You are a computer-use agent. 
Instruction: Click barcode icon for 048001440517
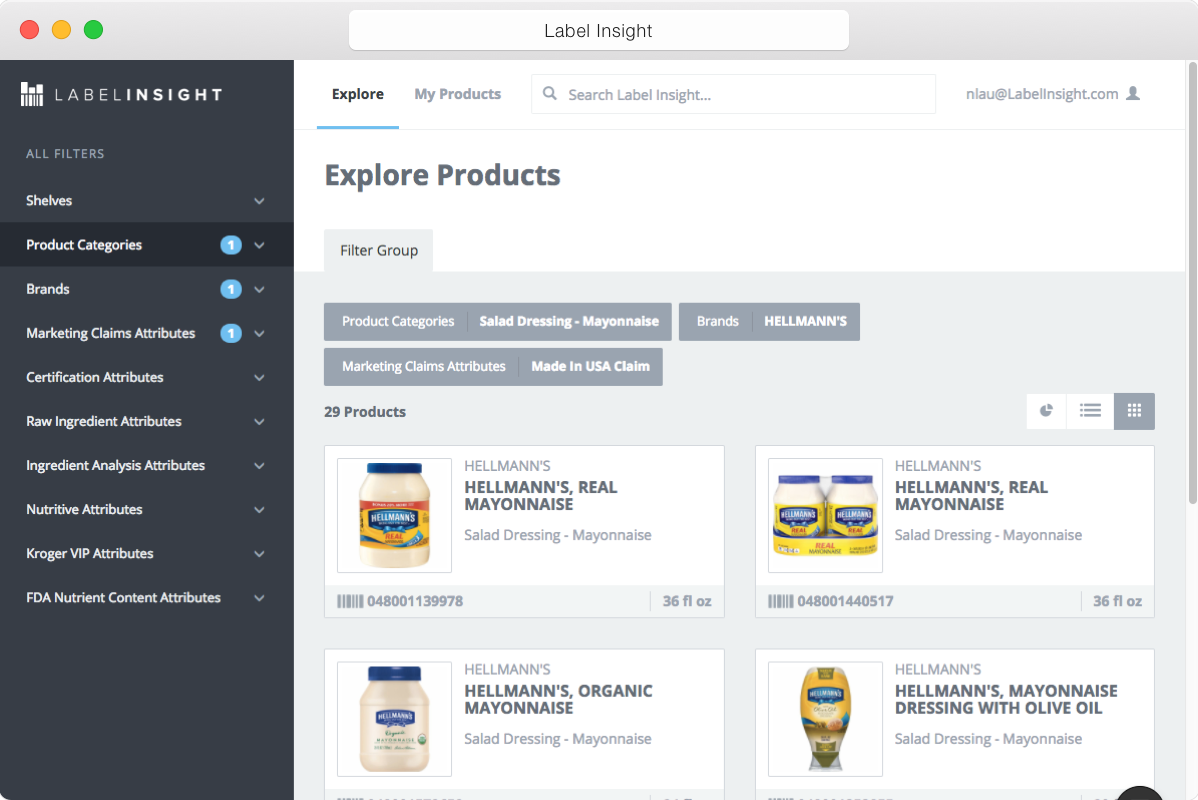pos(780,601)
